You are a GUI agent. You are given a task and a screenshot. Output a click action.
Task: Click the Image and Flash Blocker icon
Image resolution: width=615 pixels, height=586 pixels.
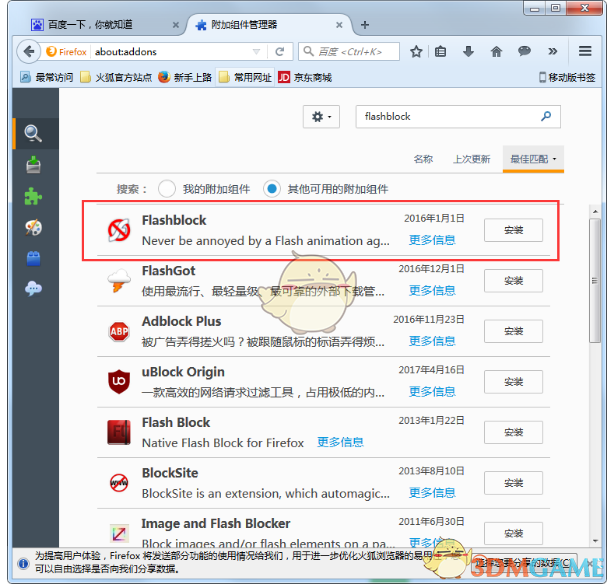(119, 533)
